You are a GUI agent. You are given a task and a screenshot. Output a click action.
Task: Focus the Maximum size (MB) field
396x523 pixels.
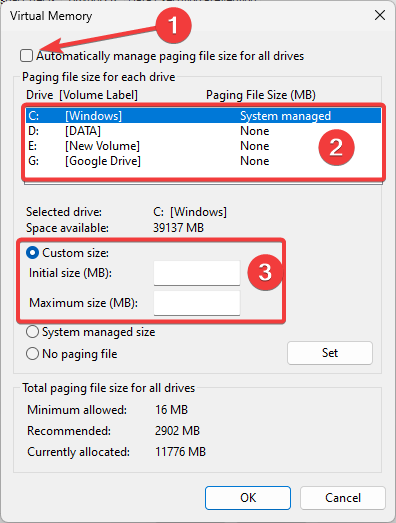point(197,303)
